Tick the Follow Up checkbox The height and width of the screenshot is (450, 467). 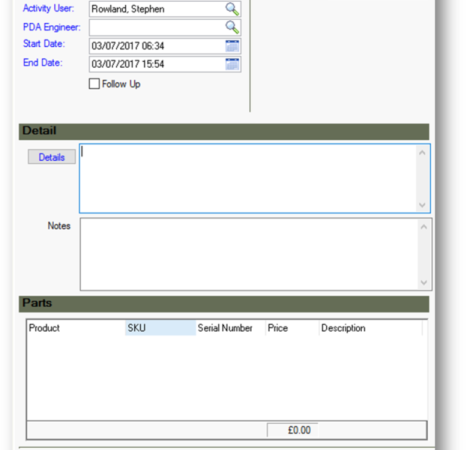[x=94, y=84]
